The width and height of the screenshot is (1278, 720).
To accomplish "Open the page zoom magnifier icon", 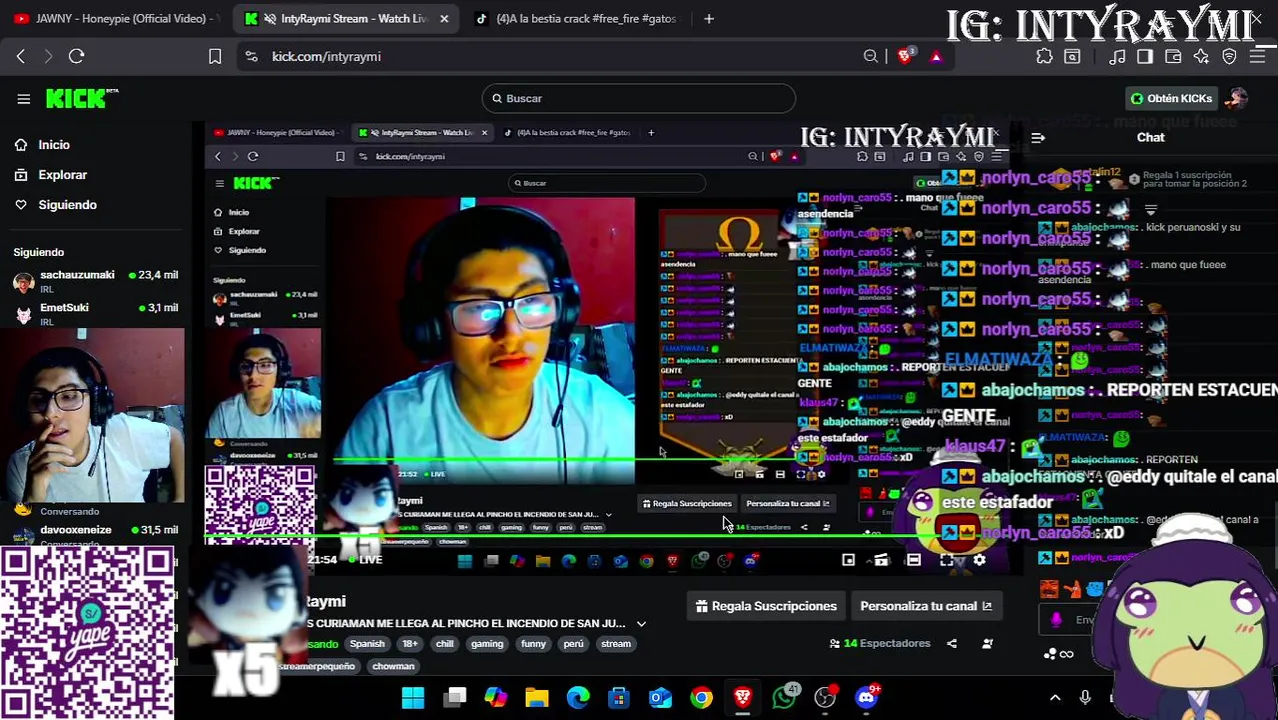I will click(871, 57).
